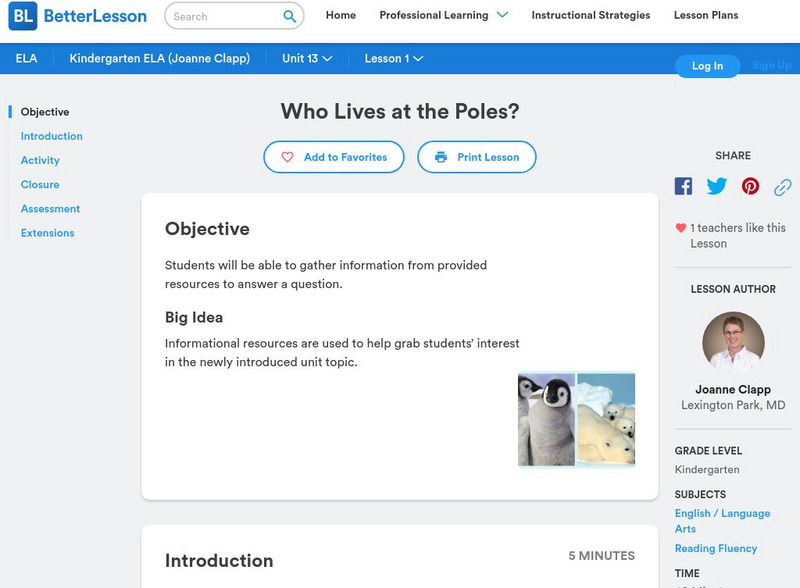Click the red heart likes icon
The height and width of the screenshot is (588, 800).
(x=681, y=228)
